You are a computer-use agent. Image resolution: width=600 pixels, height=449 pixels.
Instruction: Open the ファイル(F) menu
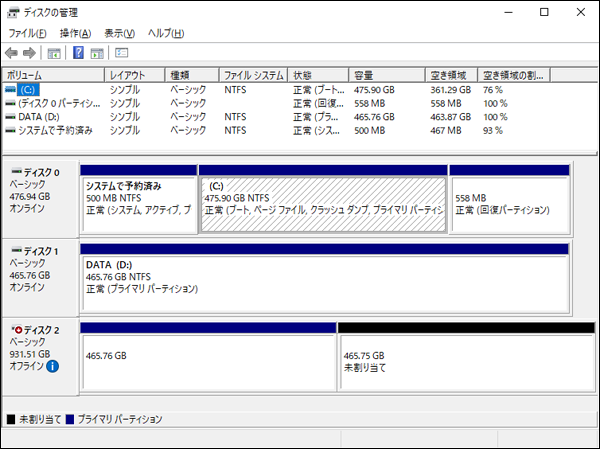click(27, 33)
